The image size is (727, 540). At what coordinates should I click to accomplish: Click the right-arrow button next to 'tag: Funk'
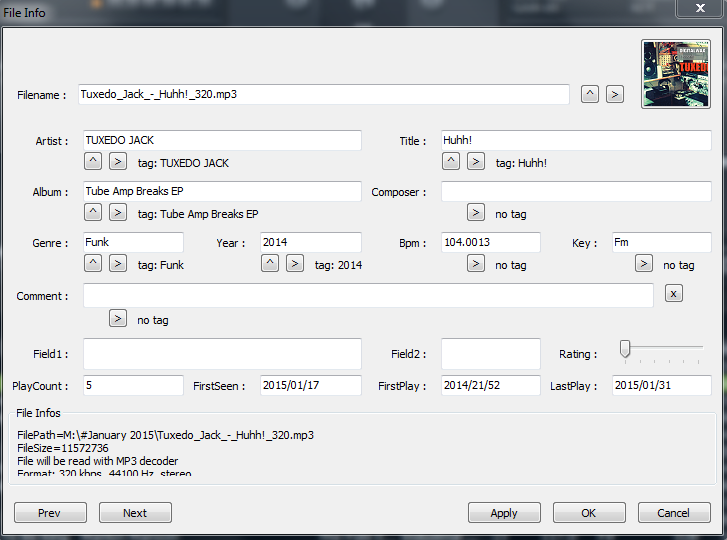[x=118, y=263]
